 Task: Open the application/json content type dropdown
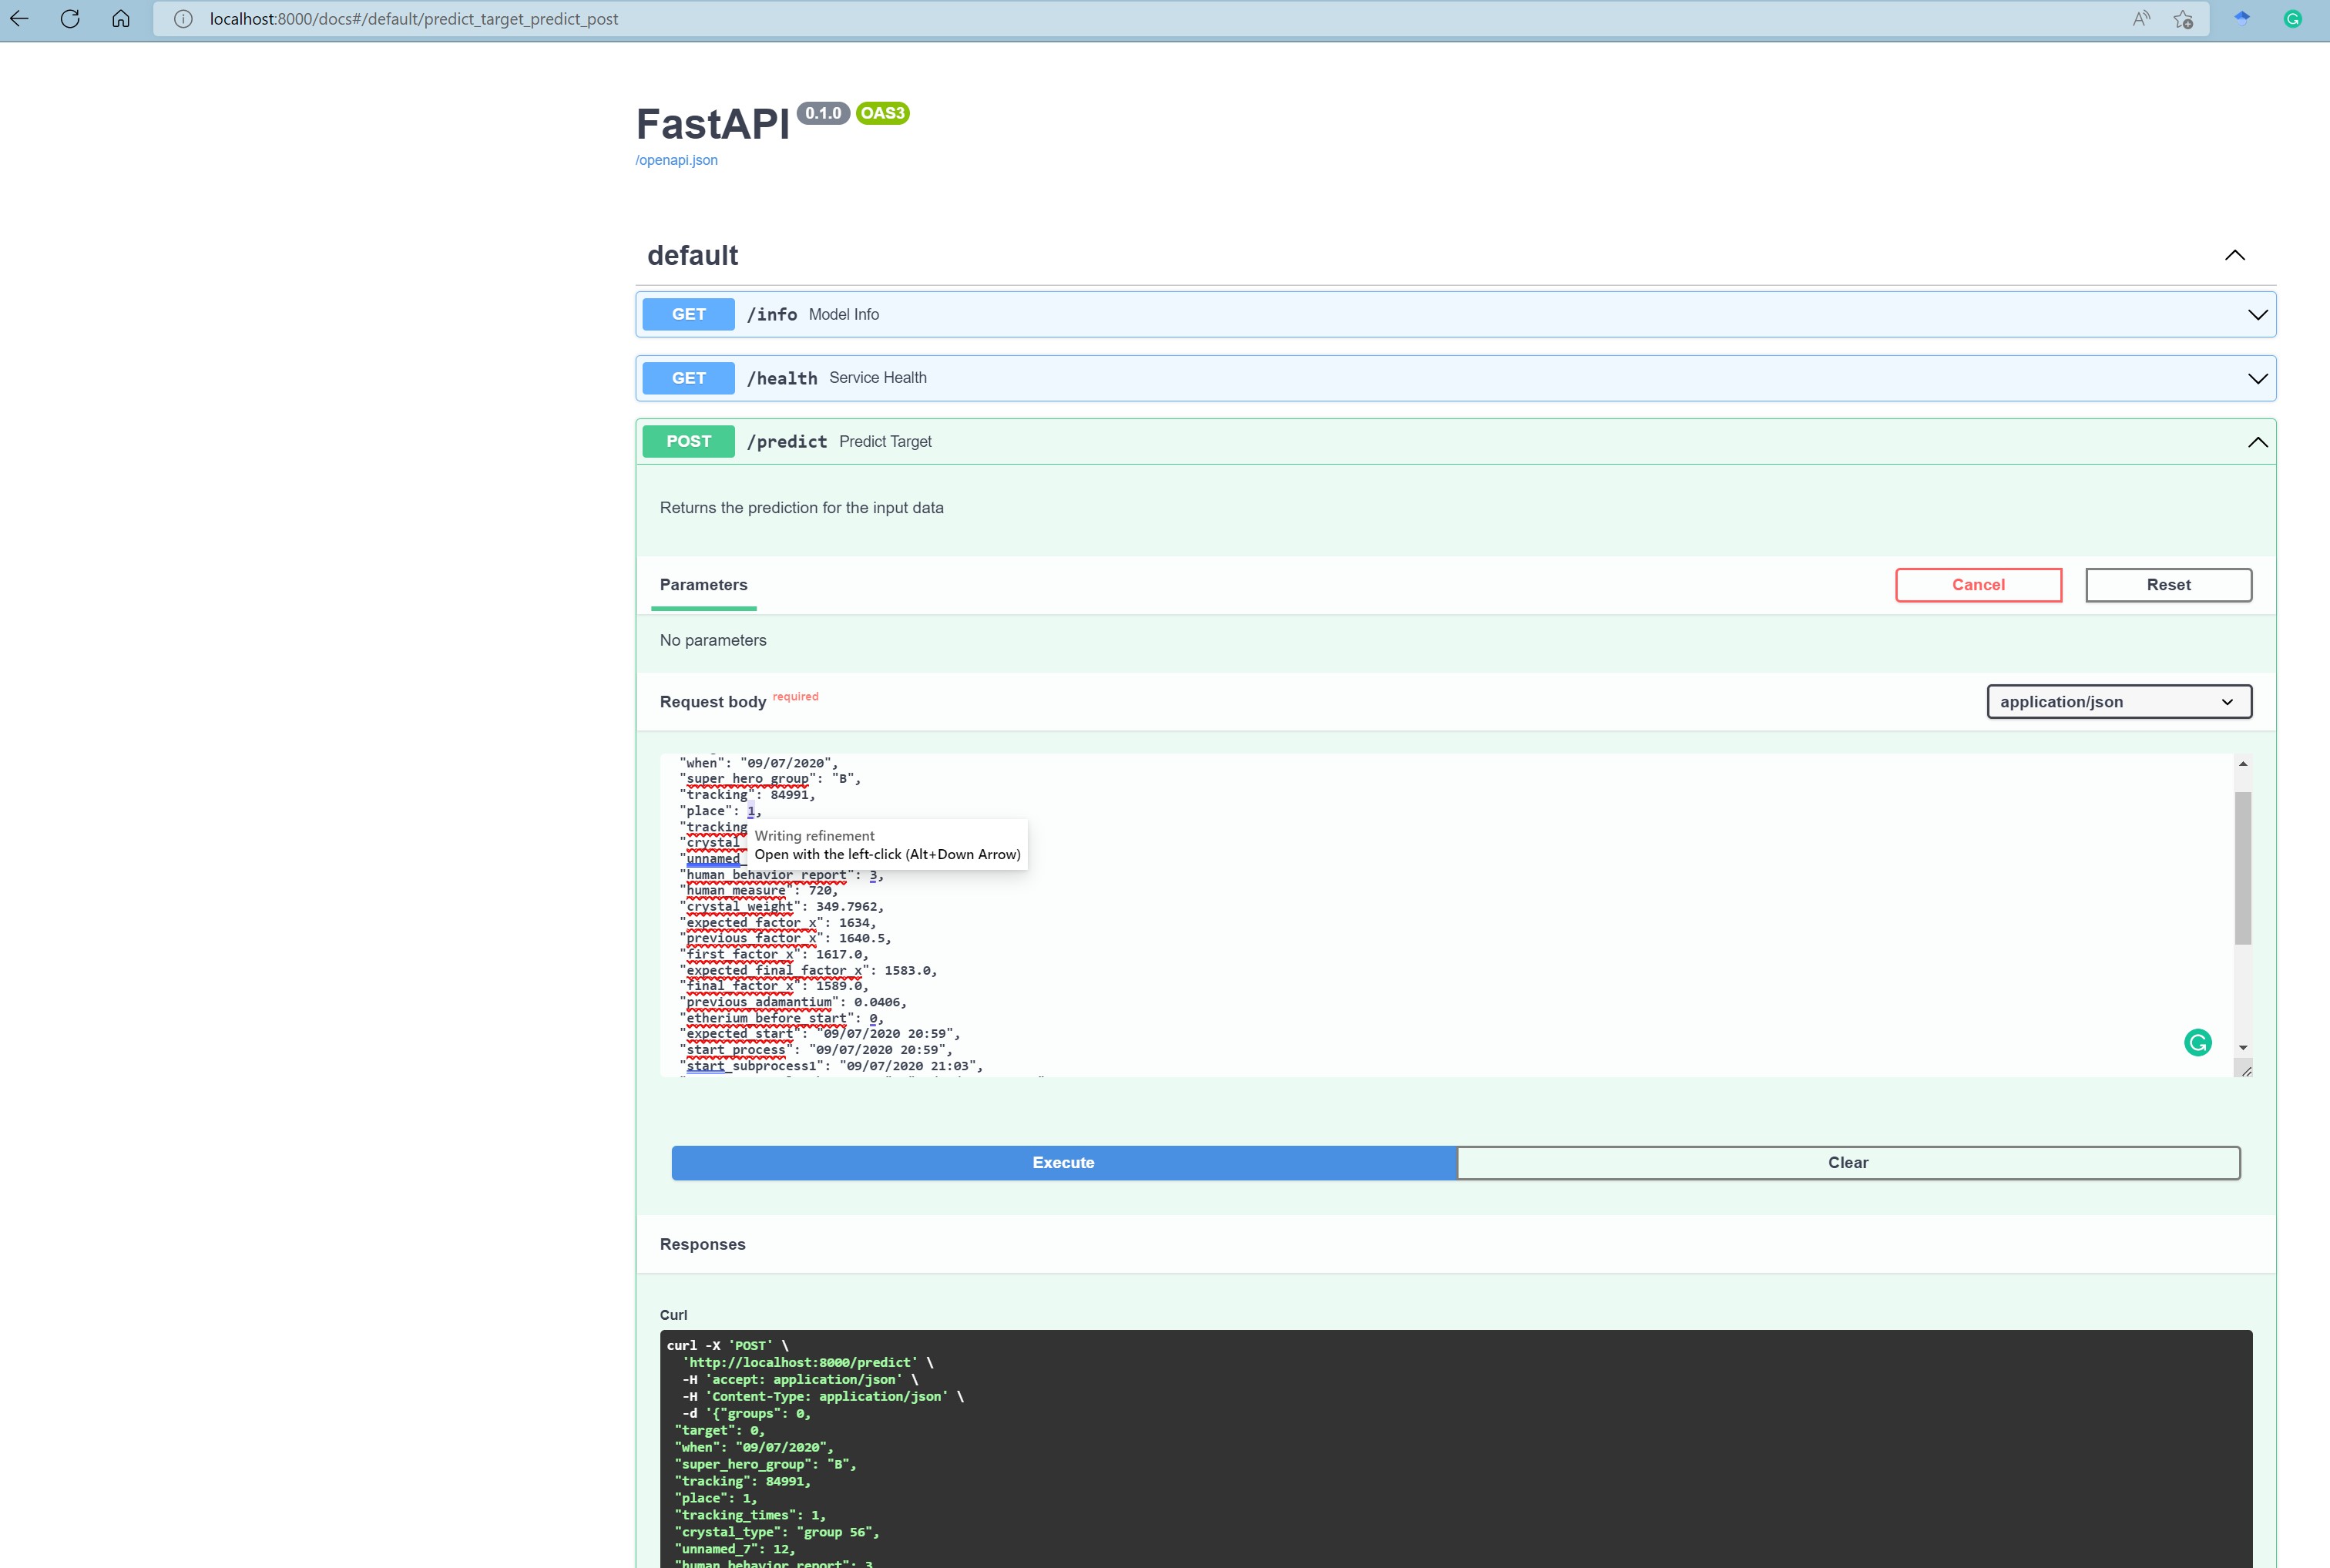click(x=2118, y=702)
